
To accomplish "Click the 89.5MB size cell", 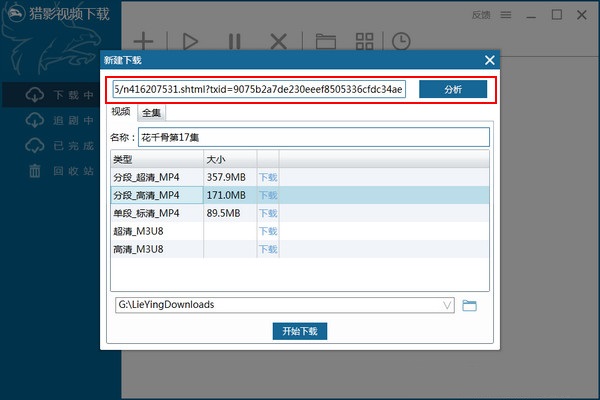I will pyautogui.click(x=230, y=213).
